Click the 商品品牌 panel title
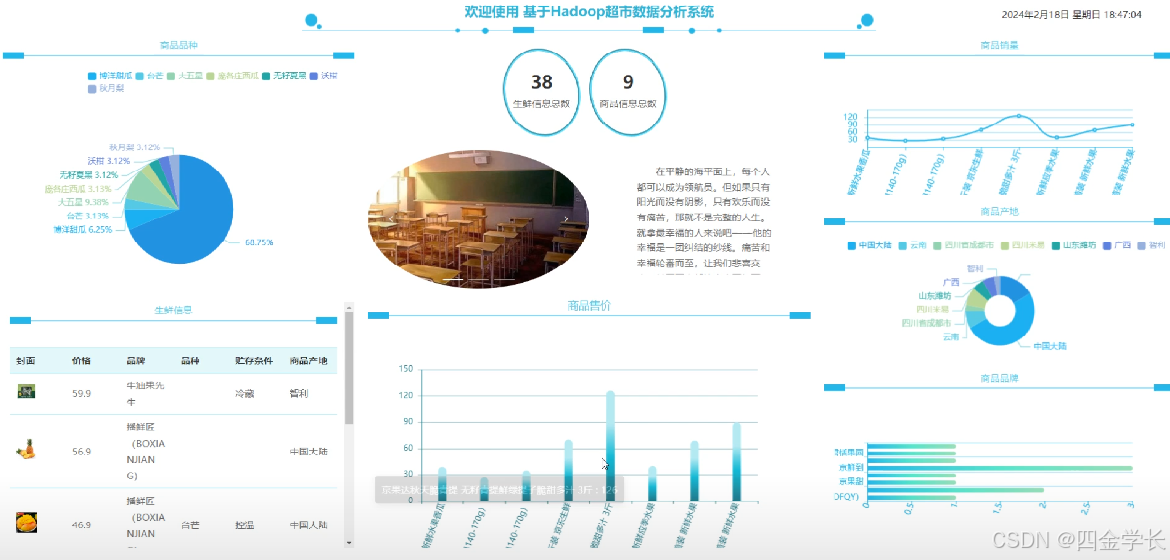Viewport: 1170px width, 560px height. click(998, 379)
